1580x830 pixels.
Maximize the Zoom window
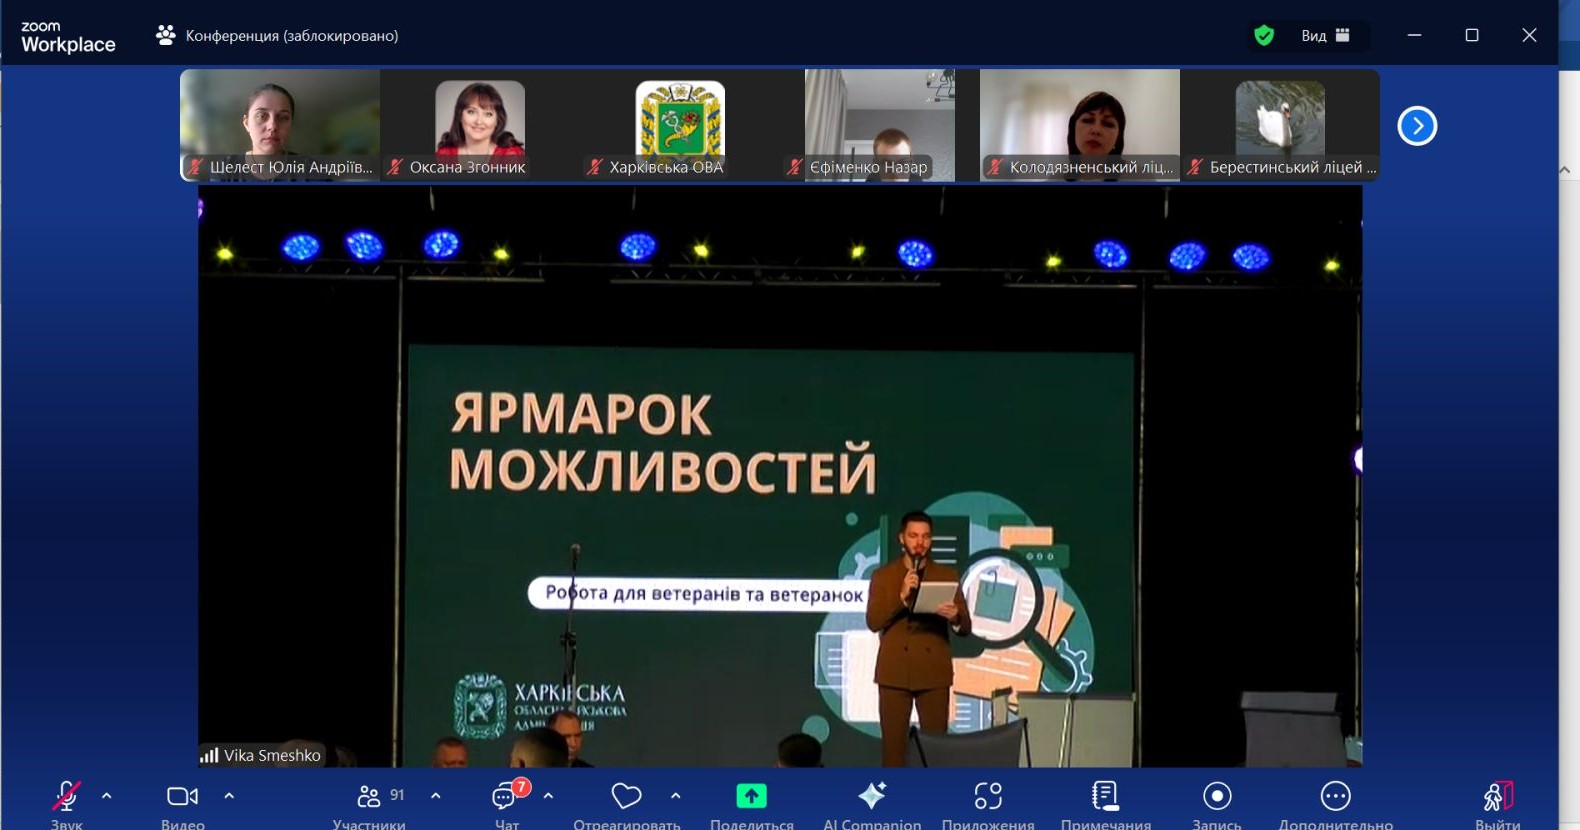click(x=1472, y=35)
